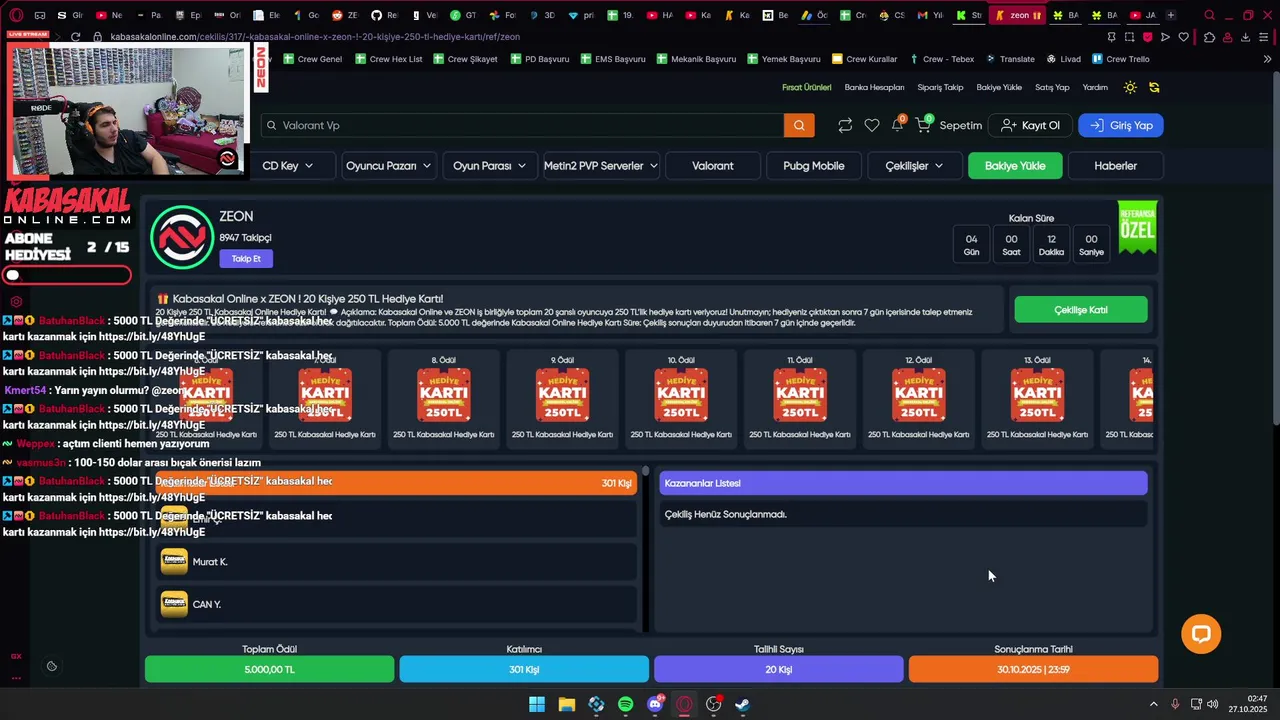Viewport: 1280px width, 720px height.
Task: Open the Crew Trello bookmark
Action: coord(1121,59)
